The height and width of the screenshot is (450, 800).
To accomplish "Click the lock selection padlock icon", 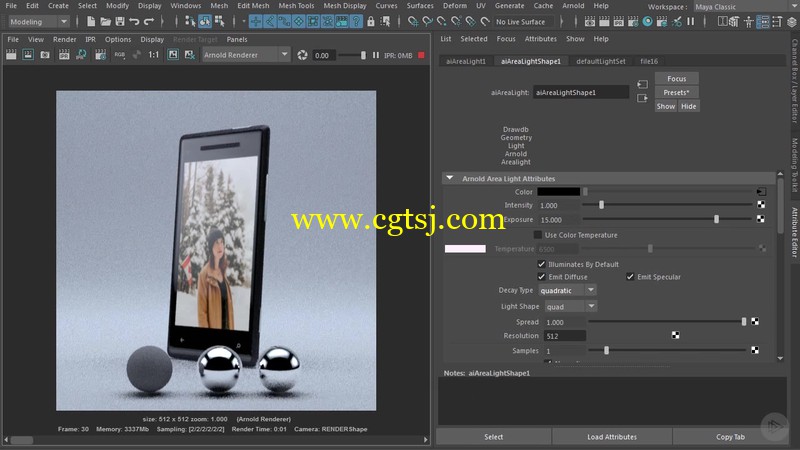I will click(x=371, y=21).
